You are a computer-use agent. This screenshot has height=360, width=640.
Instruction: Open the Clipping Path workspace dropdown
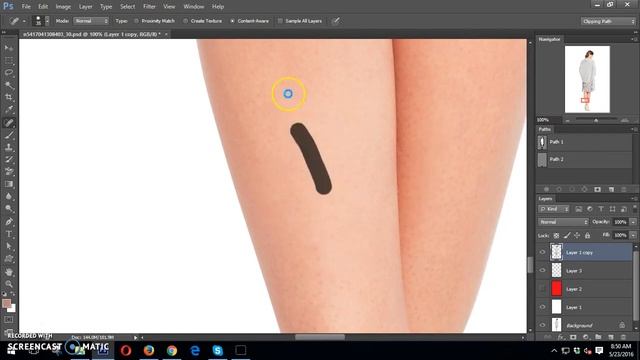point(608,21)
